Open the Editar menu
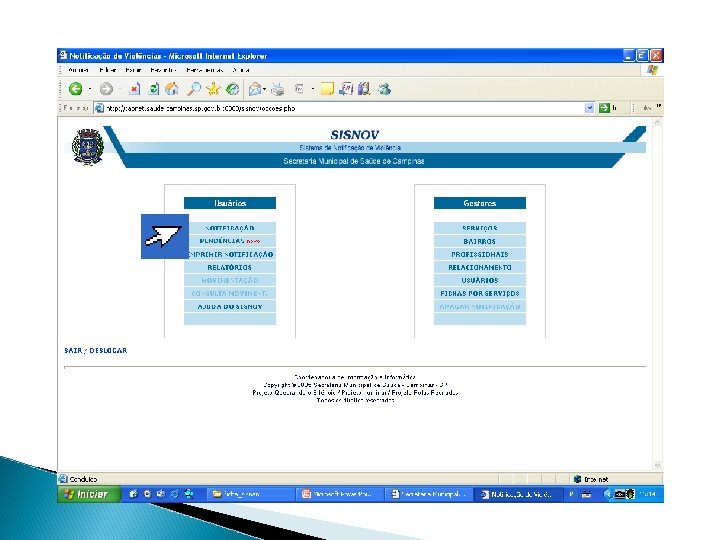720x540 pixels. (x=107, y=70)
